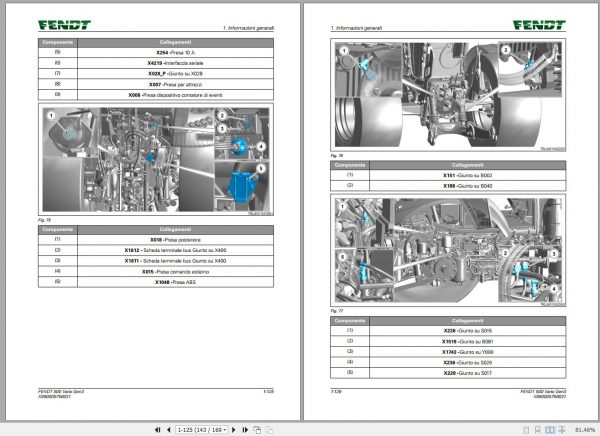Click row X294 Presa 10 A
This screenshot has width=600, height=436.
click(x=156, y=52)
